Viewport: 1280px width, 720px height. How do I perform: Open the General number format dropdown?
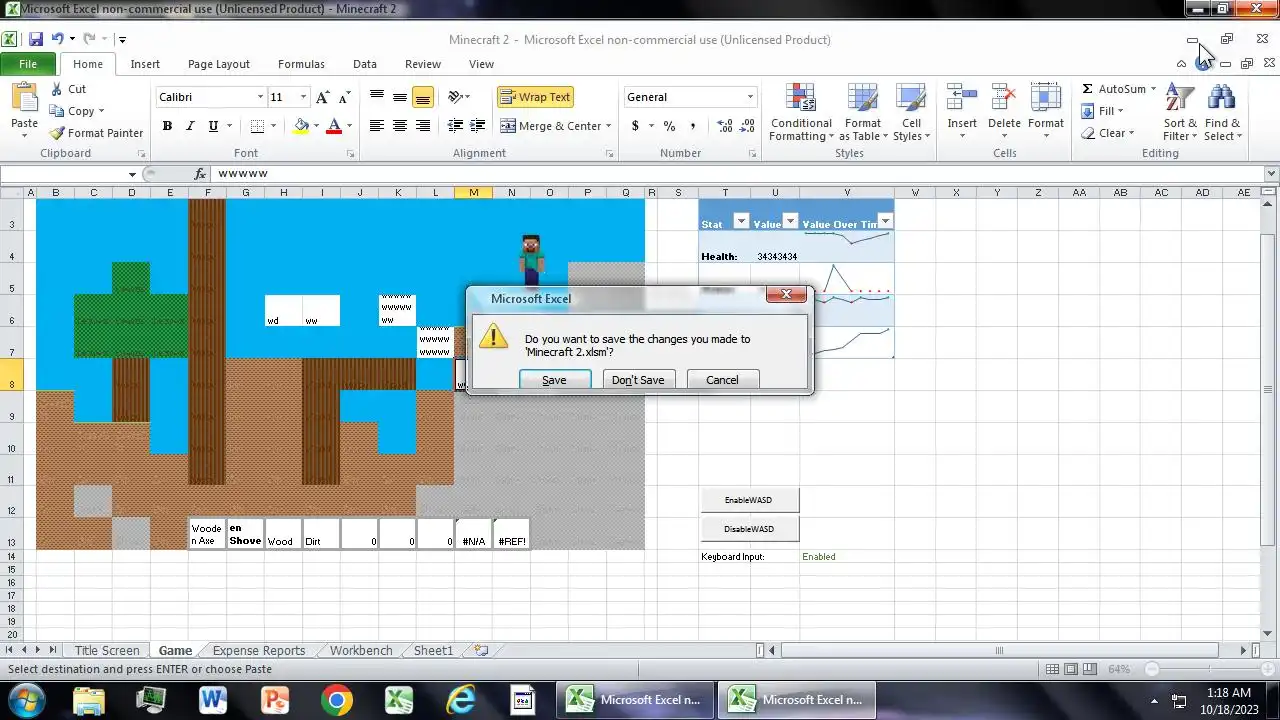tap(750, 97)
